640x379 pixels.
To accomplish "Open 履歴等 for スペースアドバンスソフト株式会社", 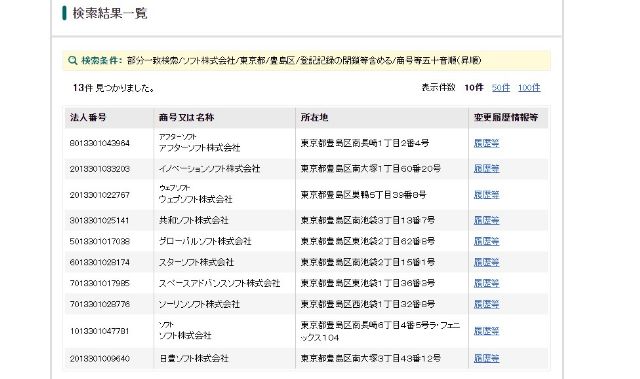I will coord(487,283).
